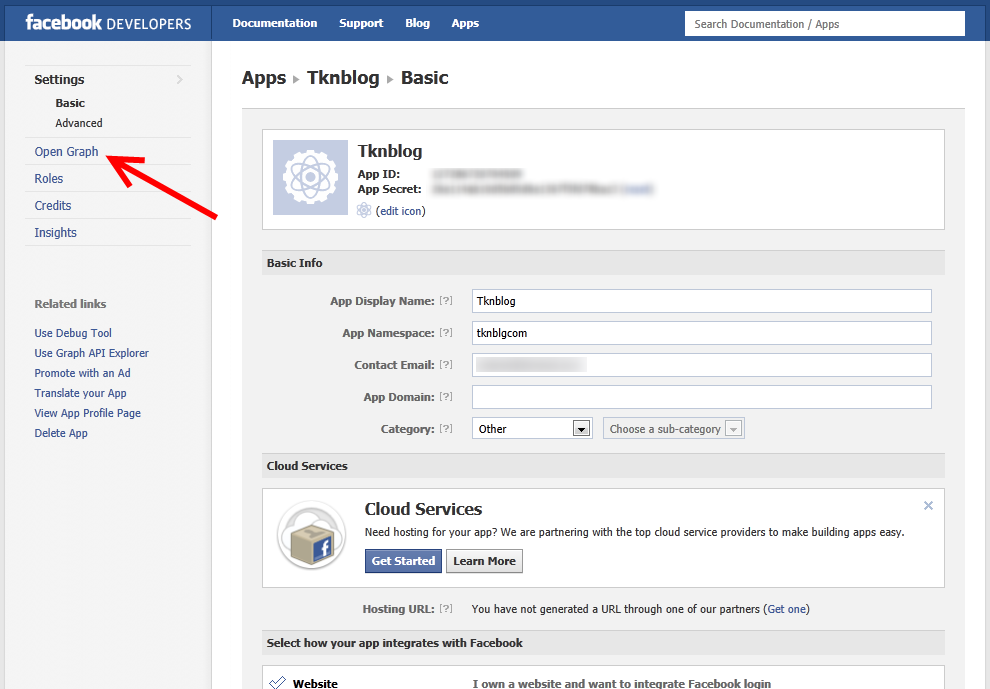Click the empty App Domain field

701,397
